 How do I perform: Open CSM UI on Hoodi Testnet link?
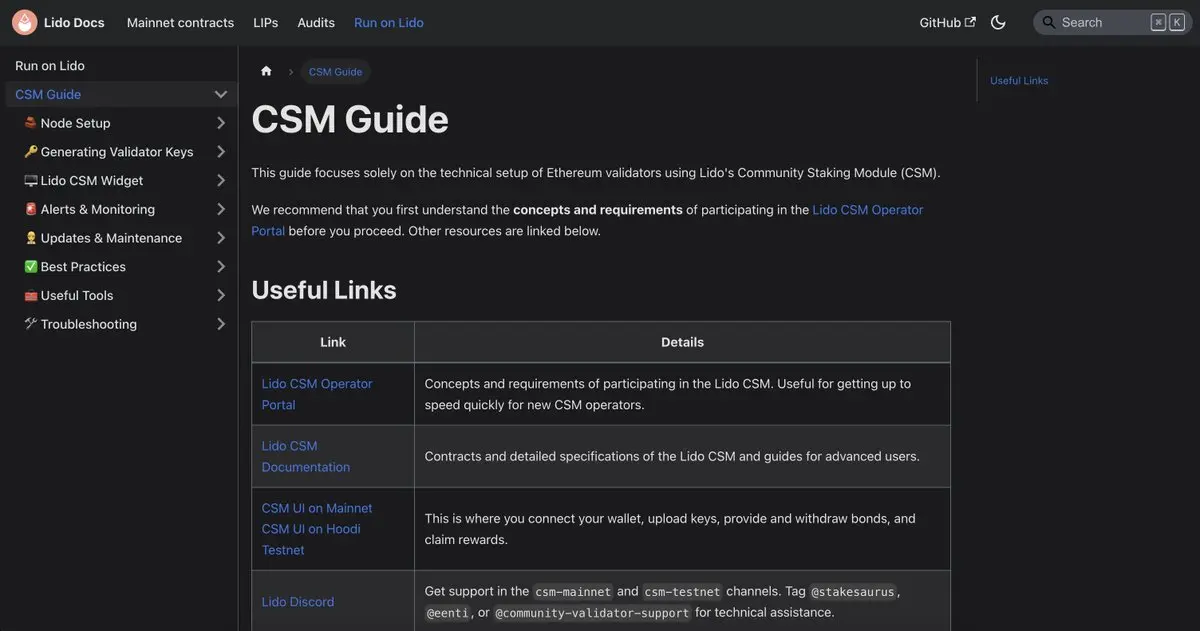point(311,539)
